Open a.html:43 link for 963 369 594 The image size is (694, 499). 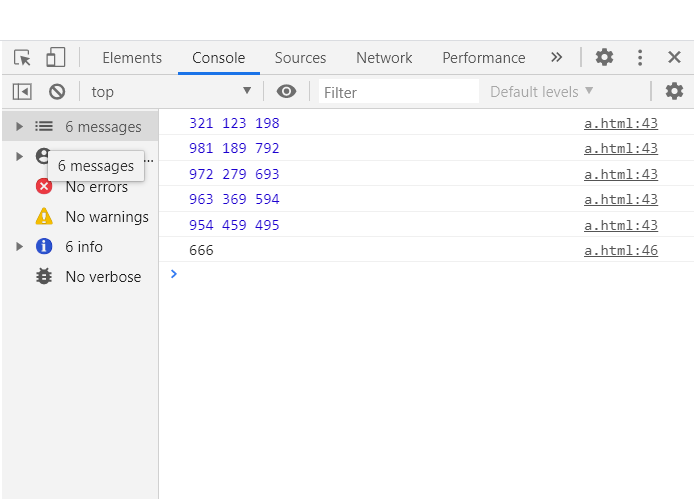point(621,200)
